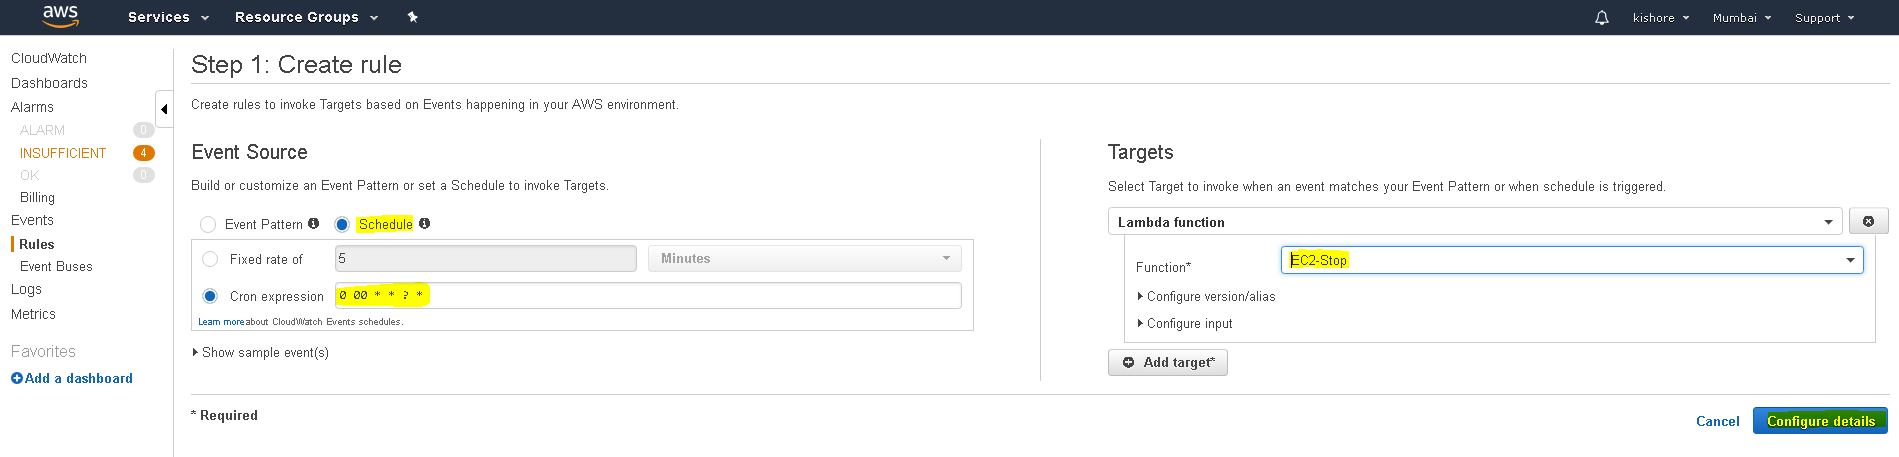Open the Minutes unit dropdown

804,259
